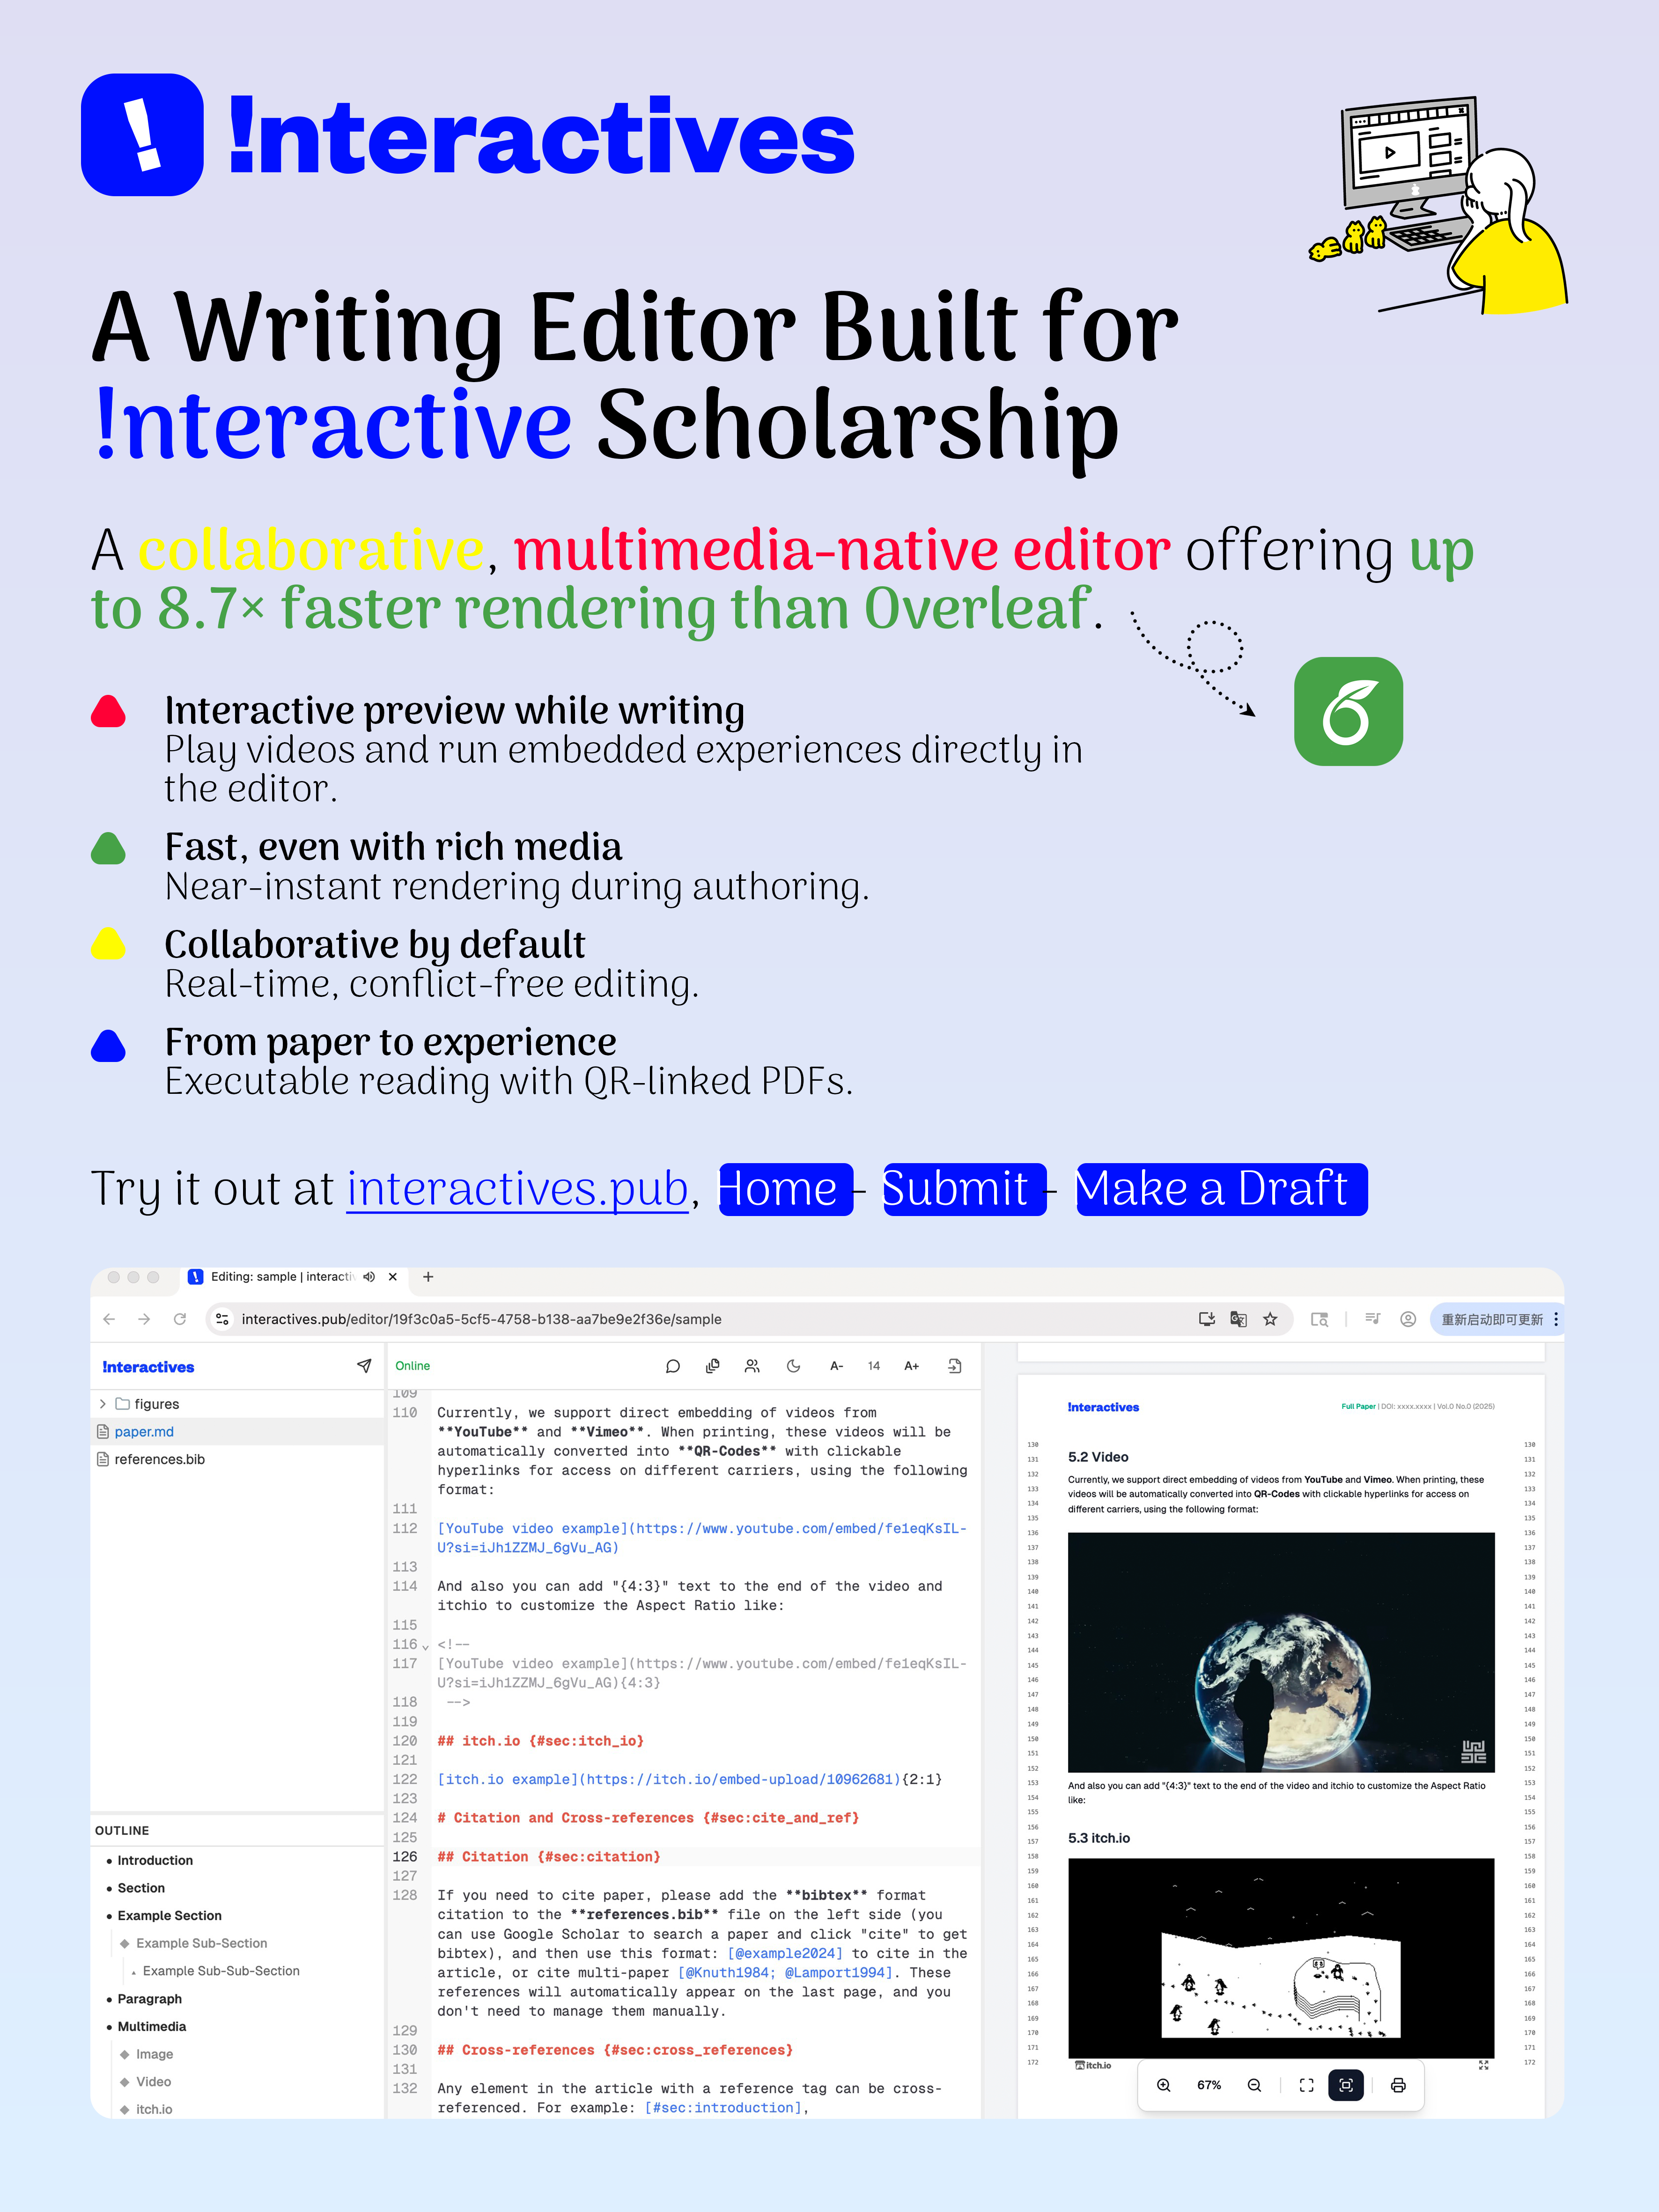This screenshot has width=1659, height=2212.
Task: Click the green Overleaf leaf logo
Action: click(1348, 711)
